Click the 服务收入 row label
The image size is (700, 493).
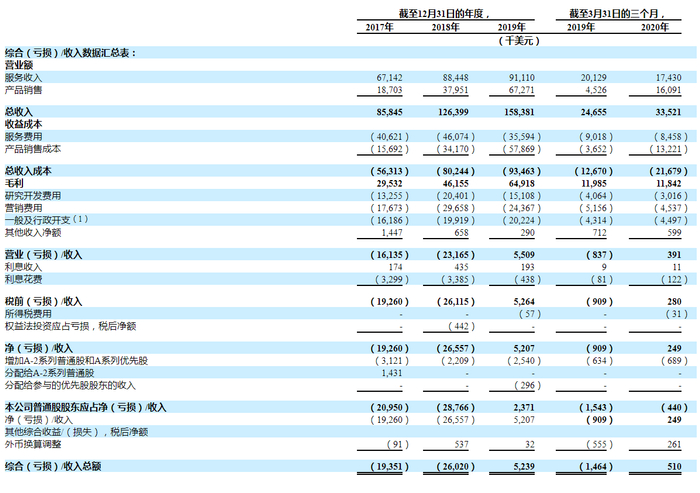coord(23,77)
